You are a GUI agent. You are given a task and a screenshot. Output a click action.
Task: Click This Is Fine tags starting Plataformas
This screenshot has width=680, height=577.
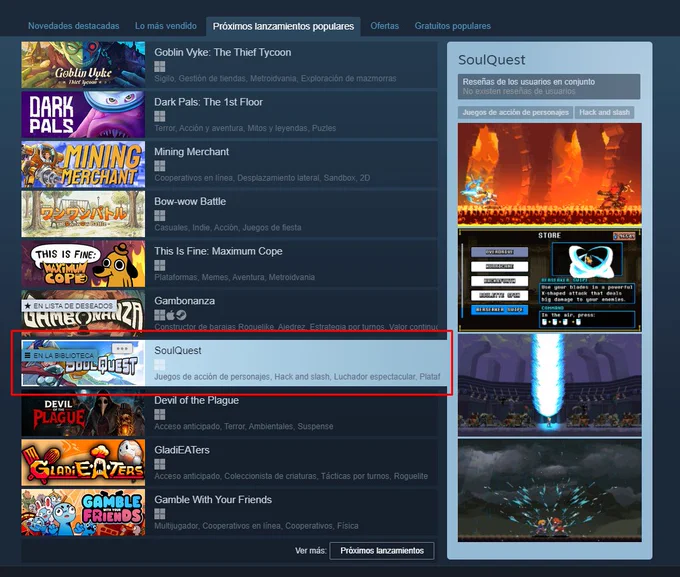235,277
